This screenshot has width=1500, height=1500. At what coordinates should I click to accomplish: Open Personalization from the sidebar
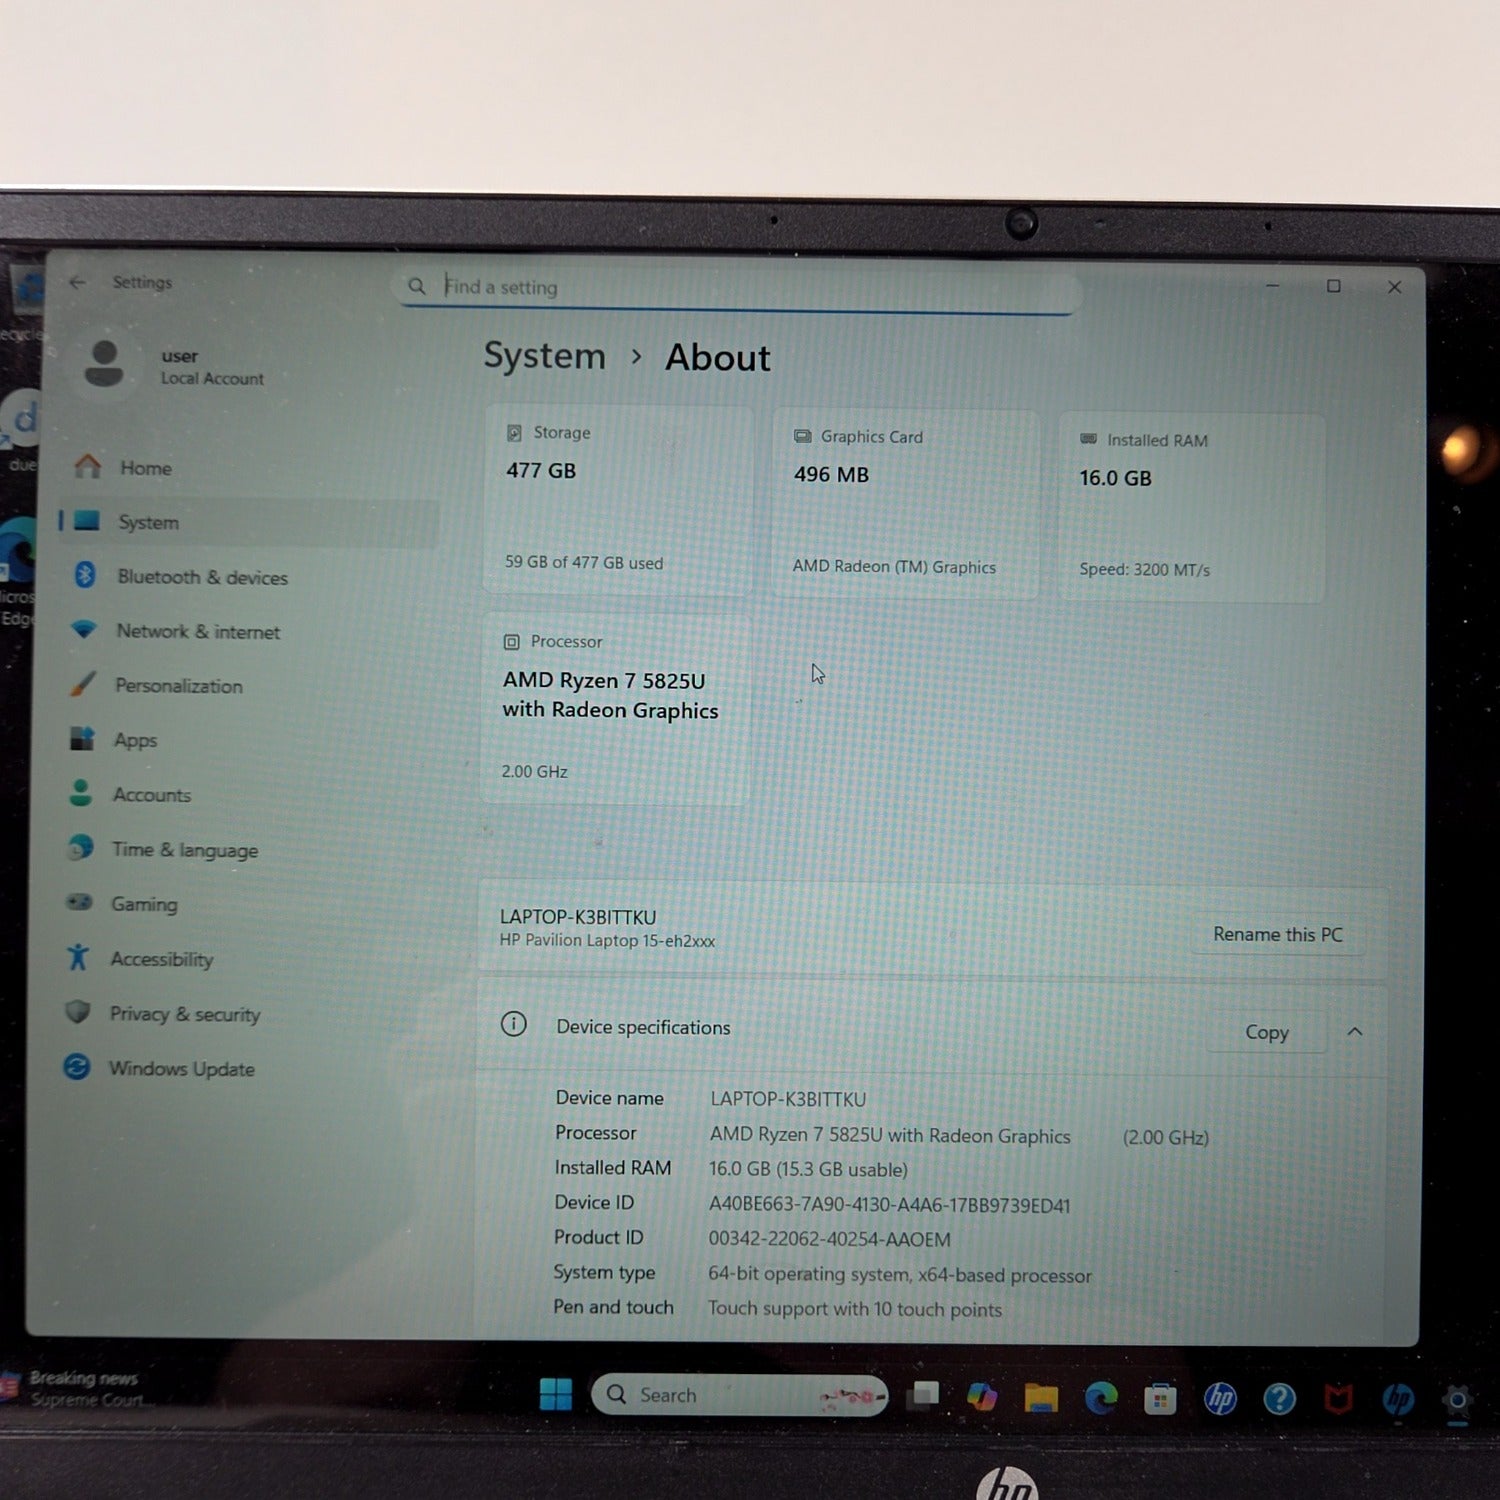coord(178,686)
